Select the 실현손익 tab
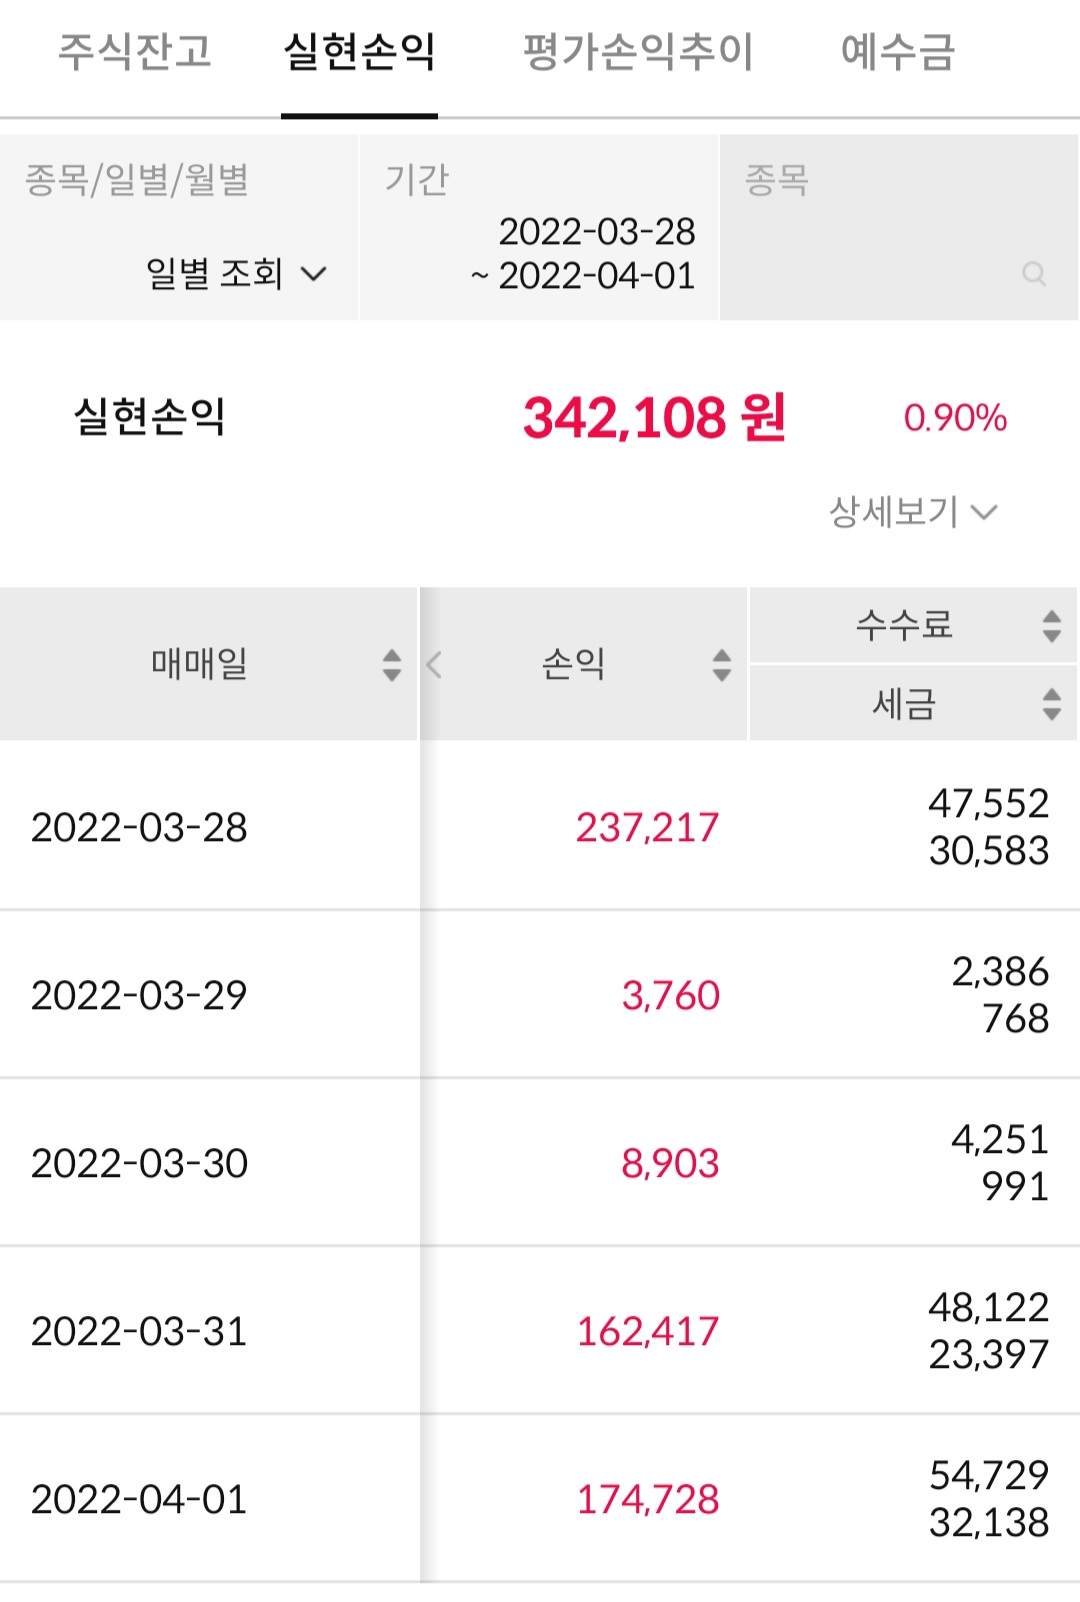 [359, 52]
